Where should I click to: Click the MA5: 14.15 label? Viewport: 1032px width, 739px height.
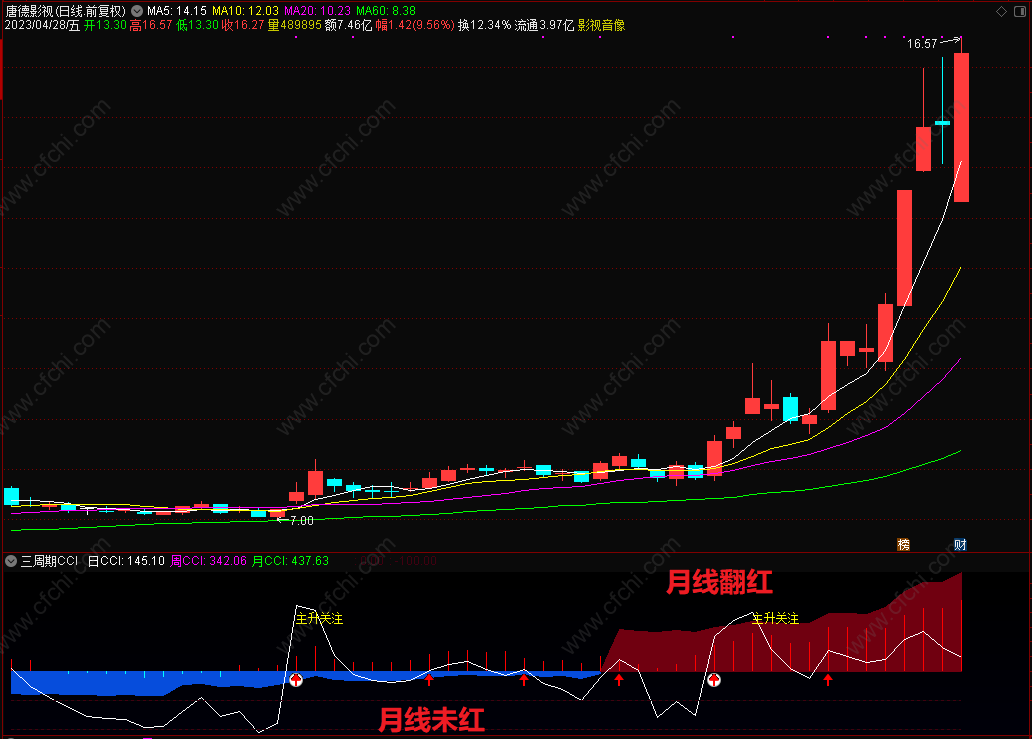tap(176, 11)
